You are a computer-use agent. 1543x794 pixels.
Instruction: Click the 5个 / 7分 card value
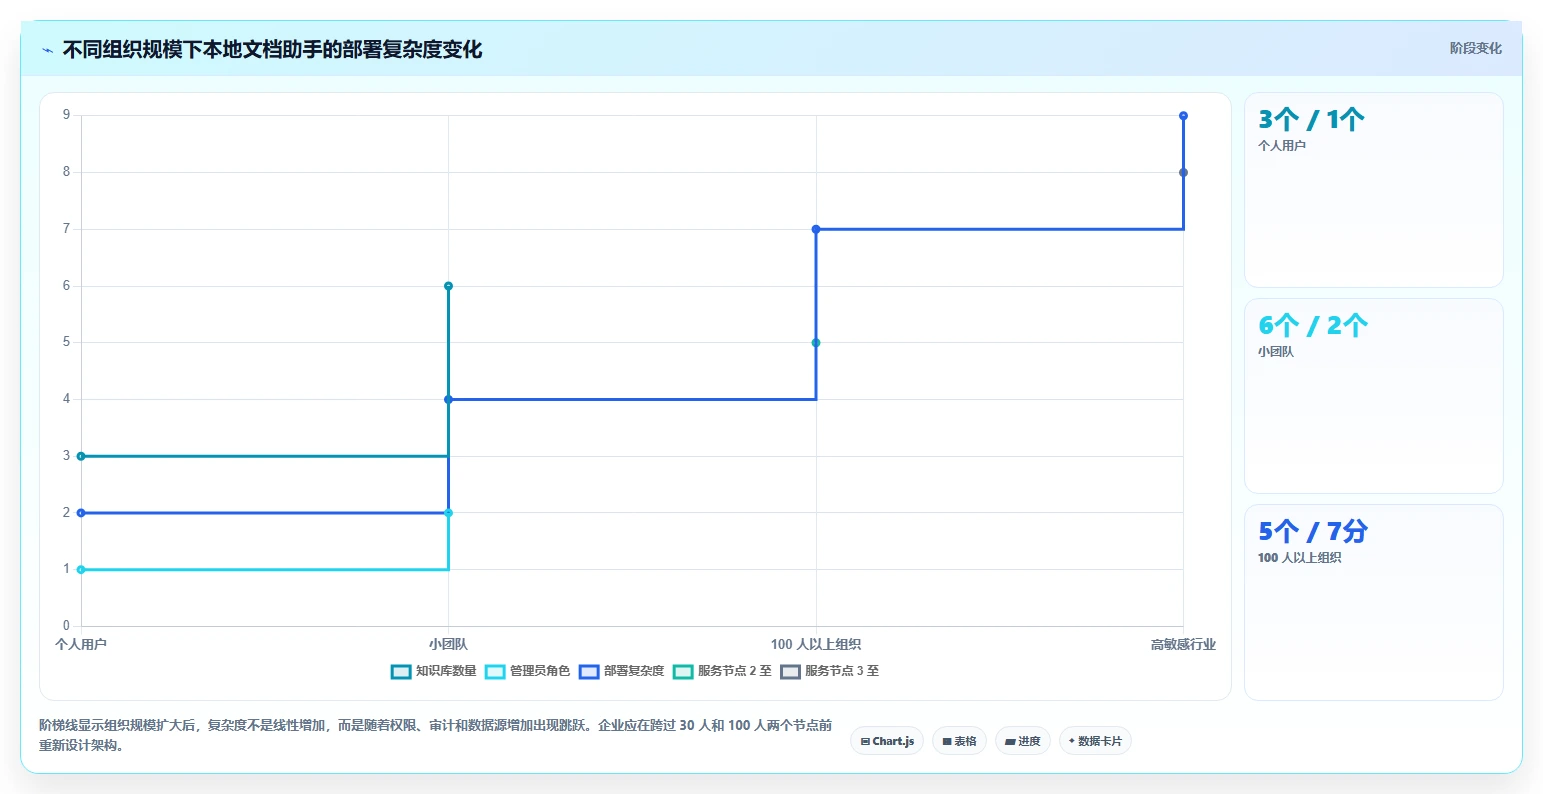tap(1313, 532)
